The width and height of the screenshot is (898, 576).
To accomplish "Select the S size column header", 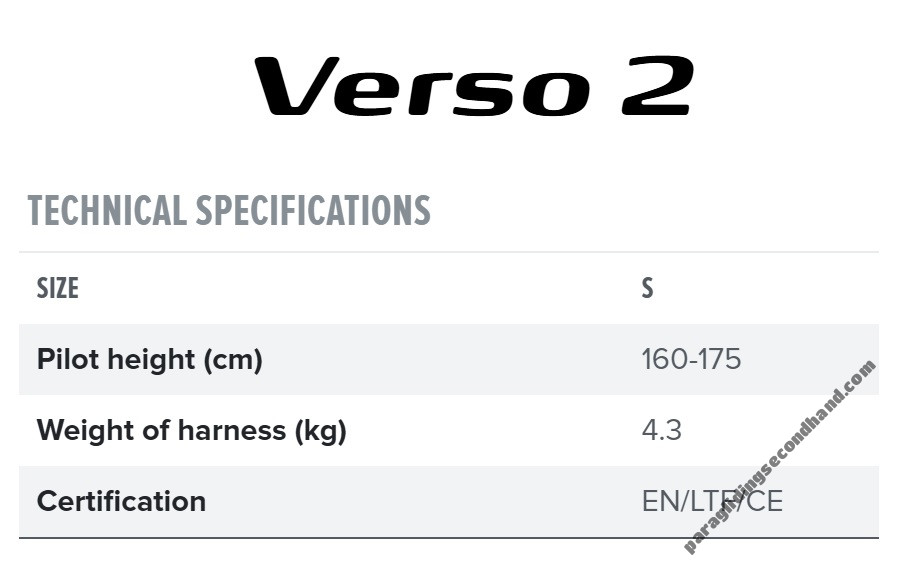I will tap(647, 288).
